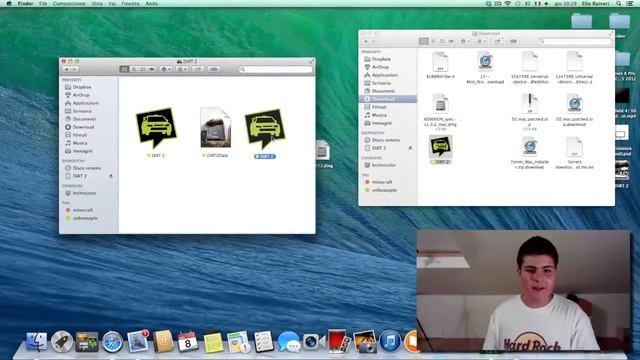
Task: Open Aiuto menu in menu bar
Action: click(x=151, y=3)
